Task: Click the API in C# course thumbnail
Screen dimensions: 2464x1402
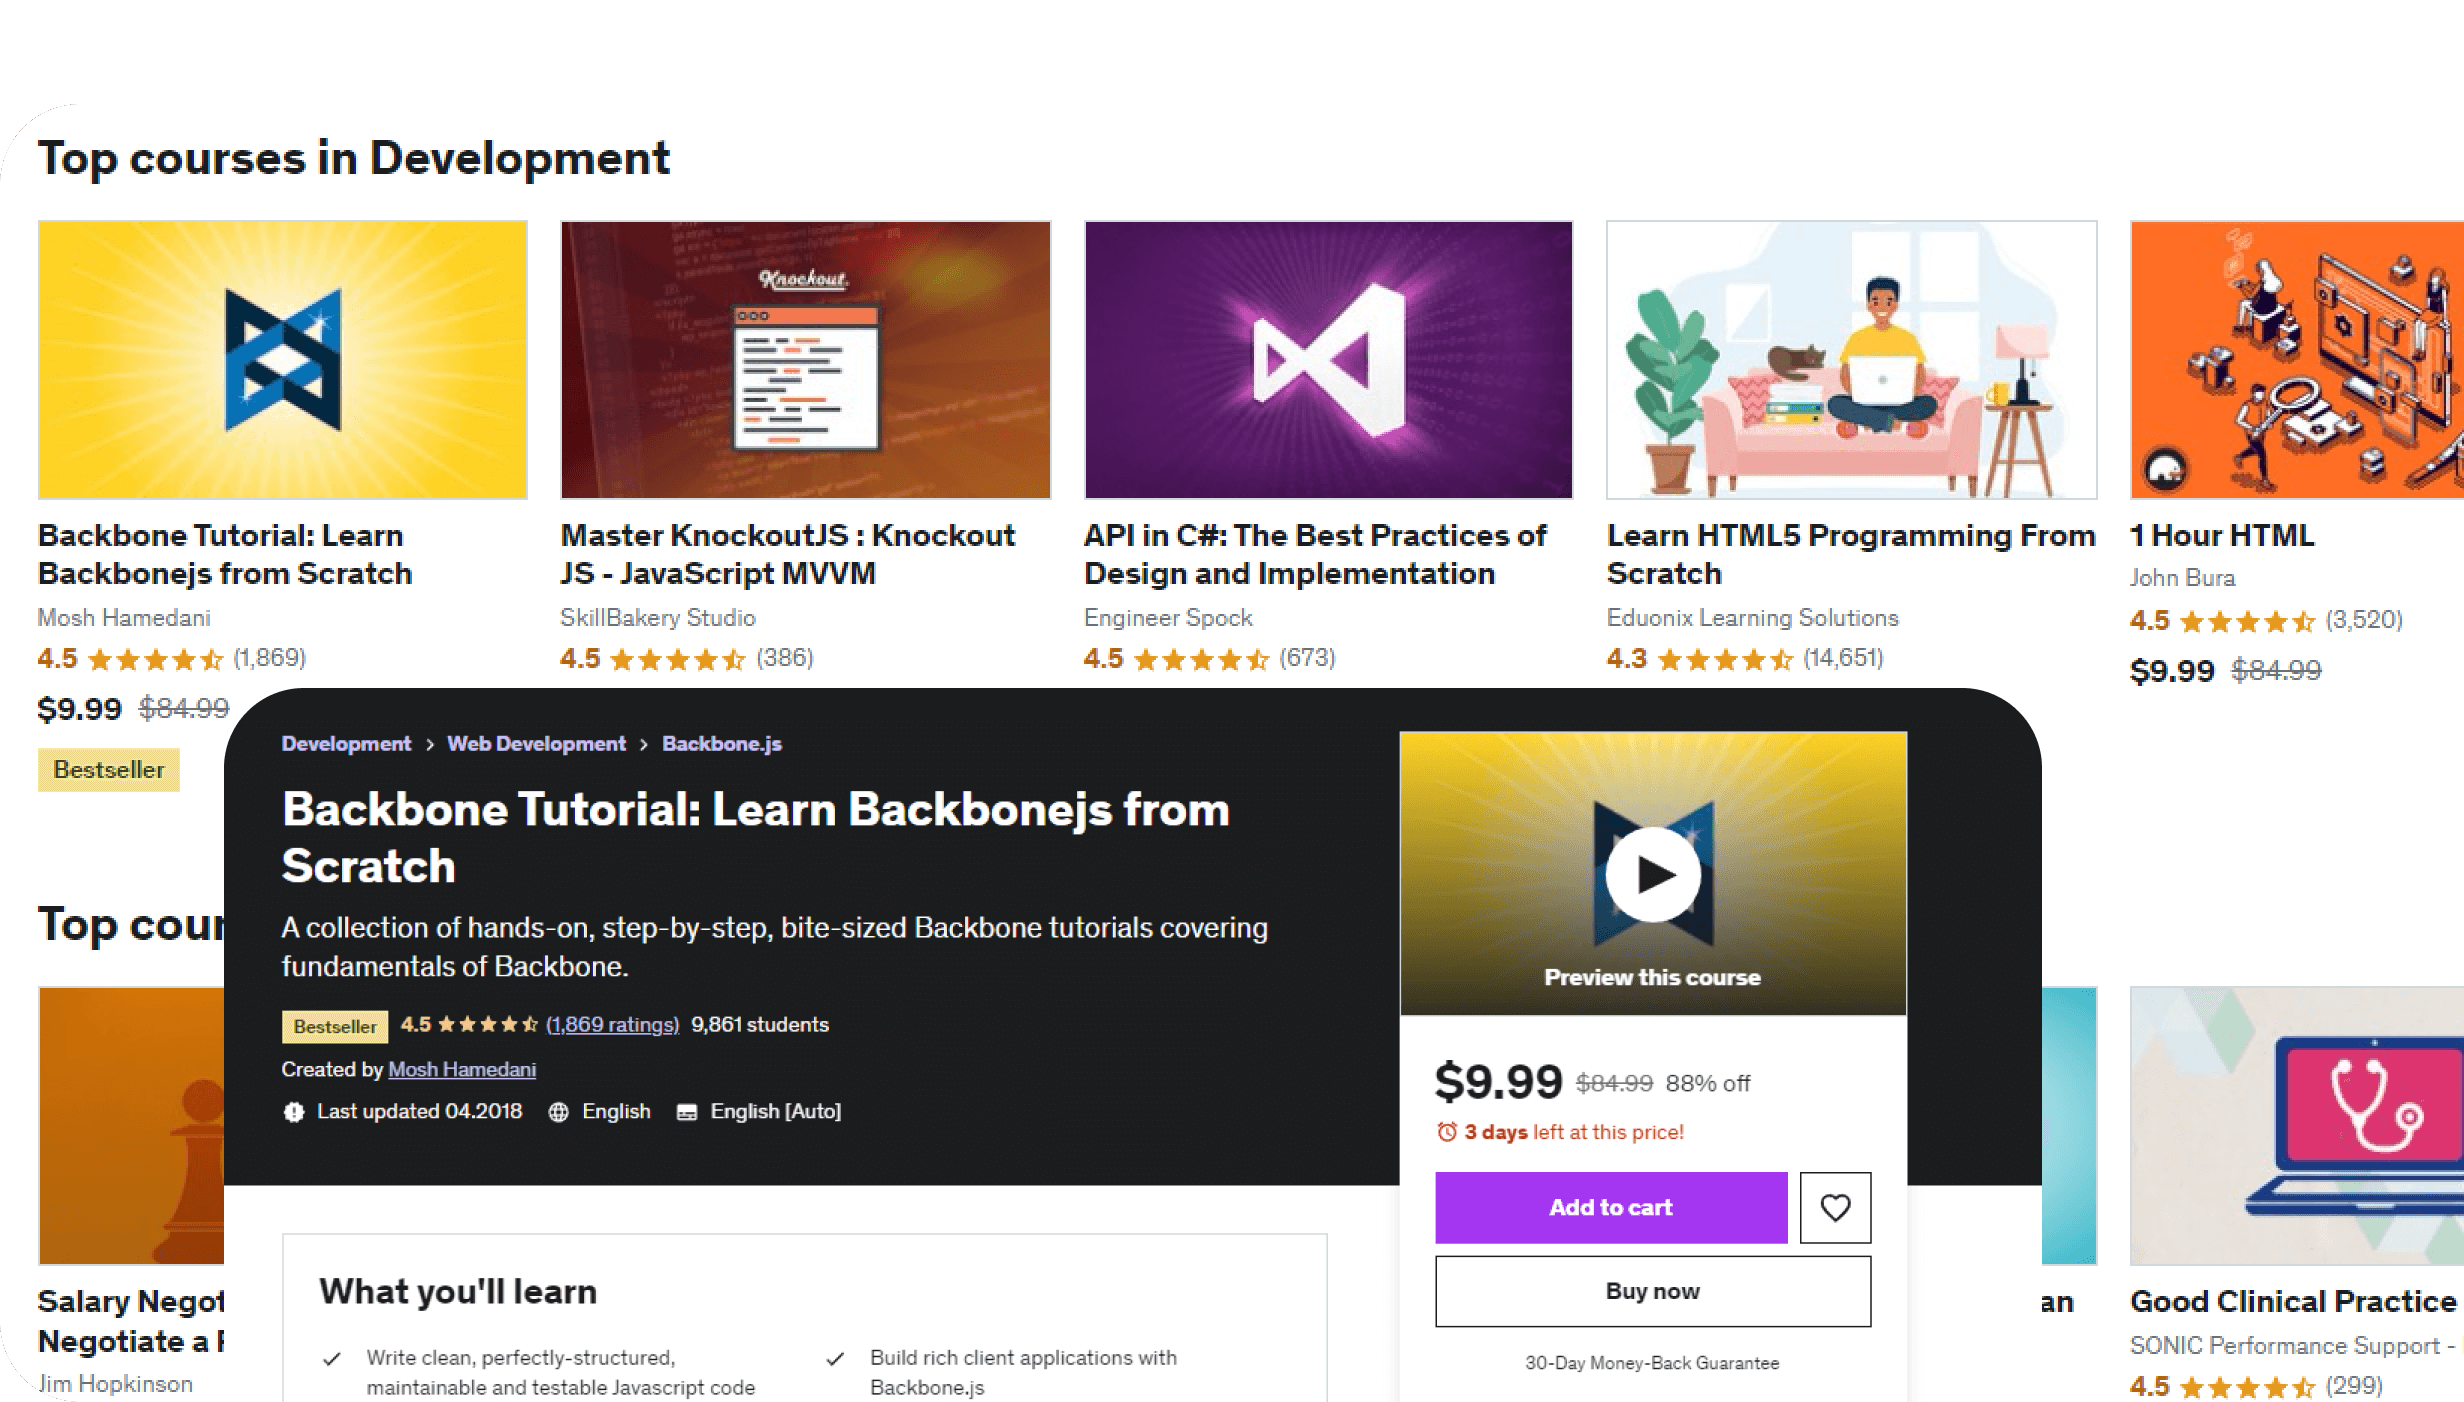Action: click(1328, 360)
